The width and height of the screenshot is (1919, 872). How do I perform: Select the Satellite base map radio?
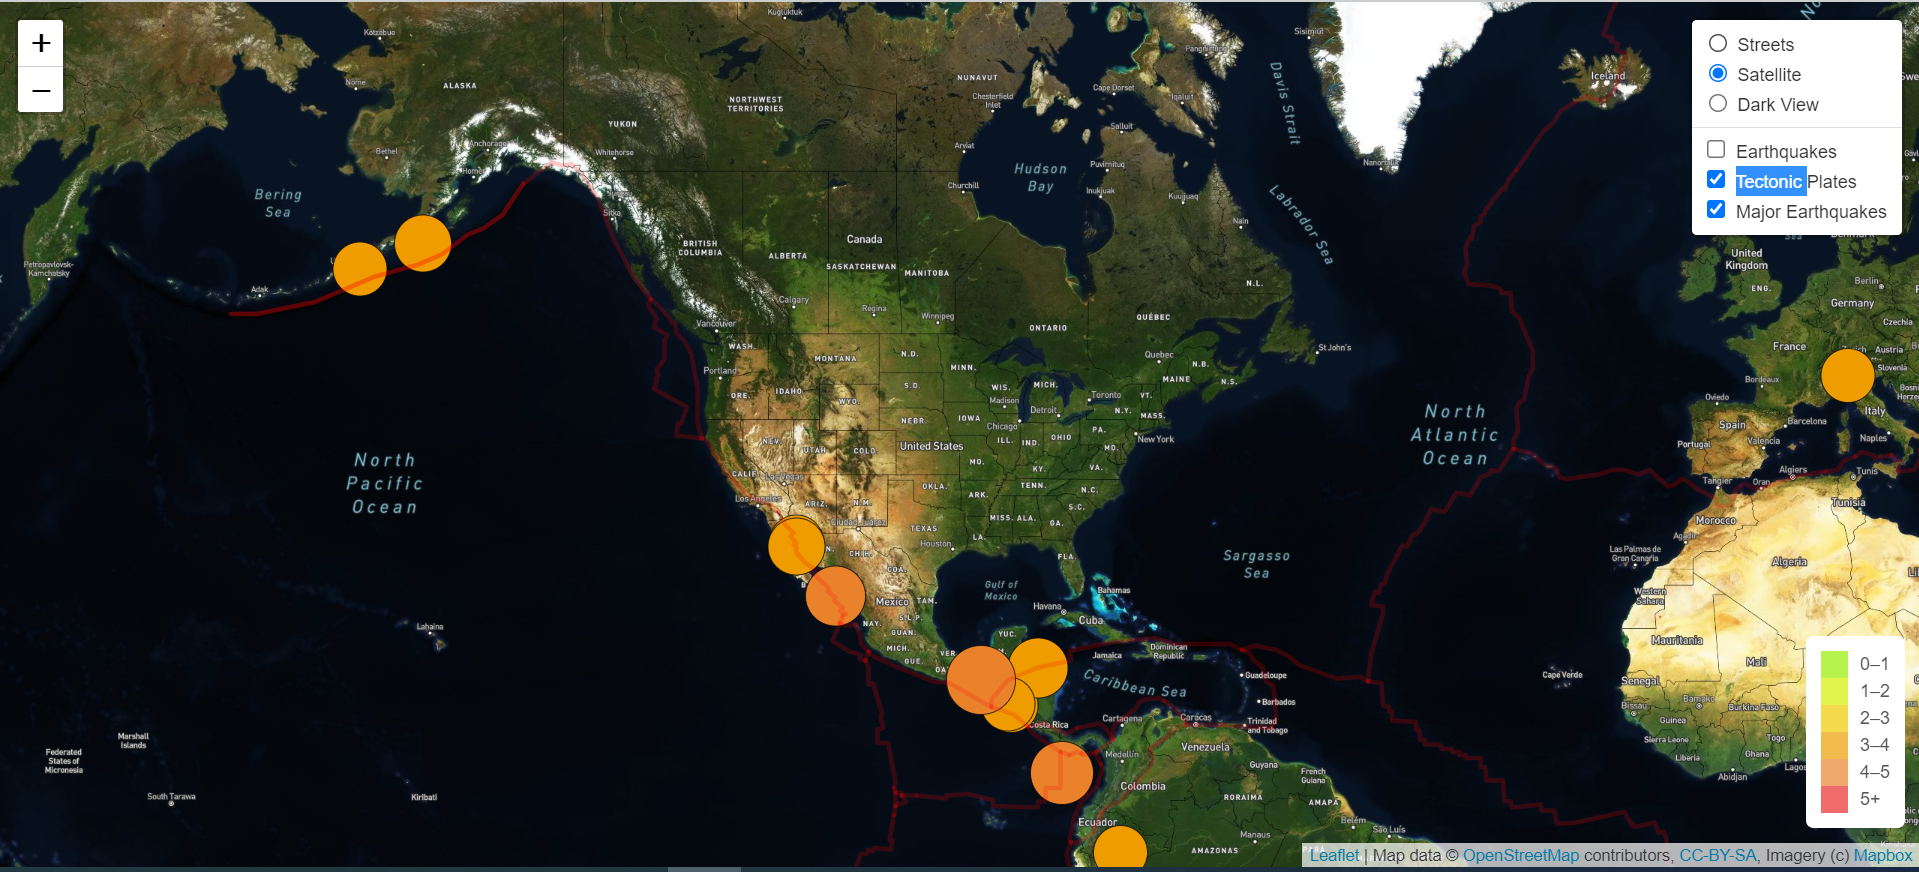[1718, 73]
